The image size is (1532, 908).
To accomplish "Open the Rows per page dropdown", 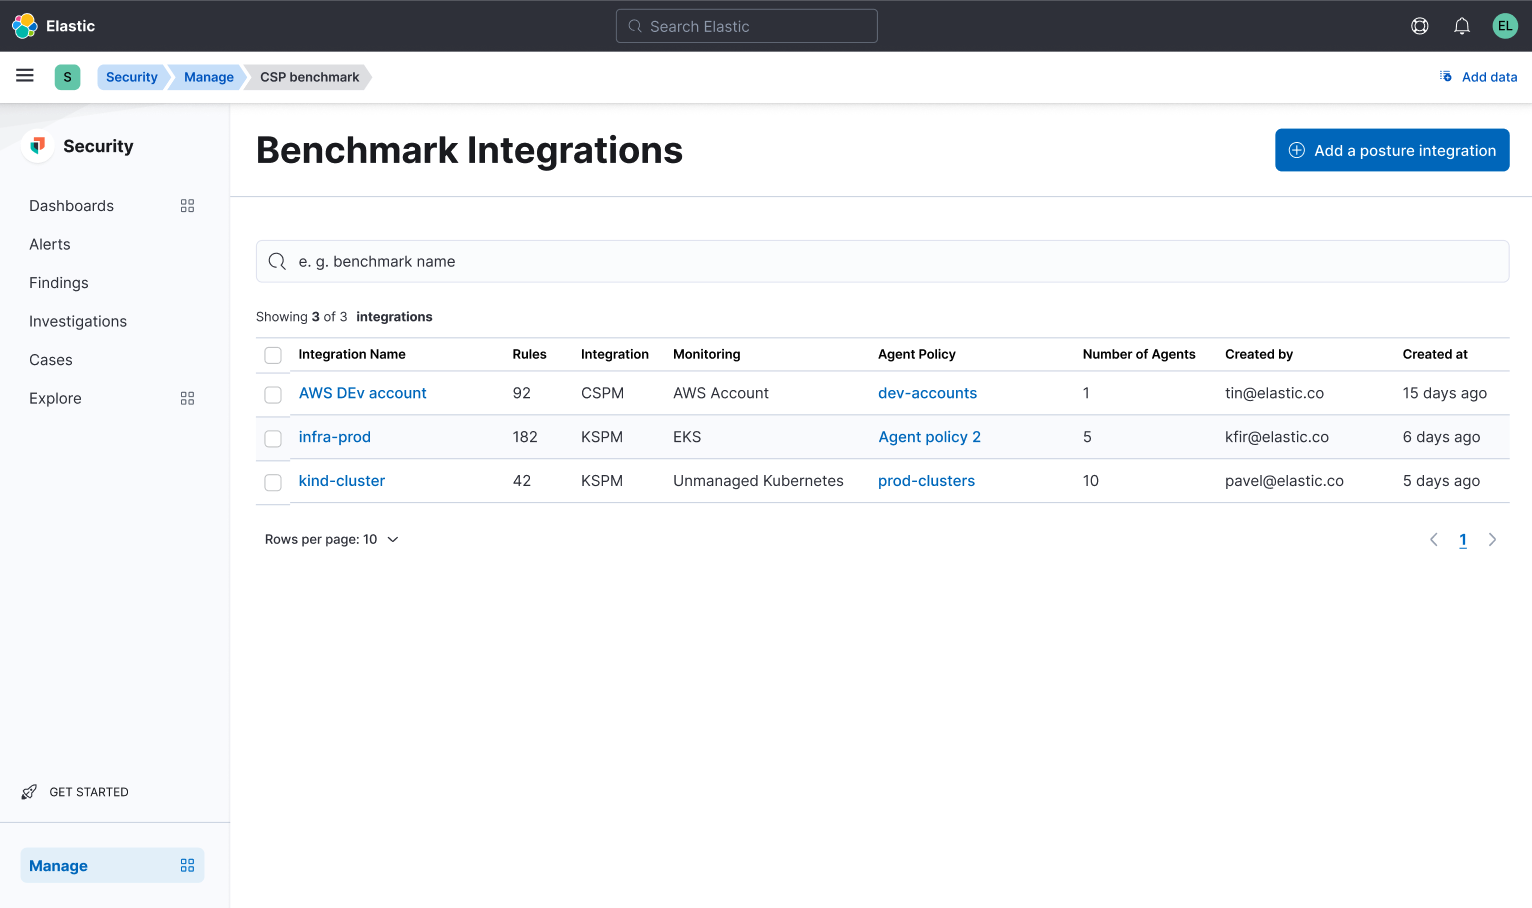I will click(x=332, y=539).
